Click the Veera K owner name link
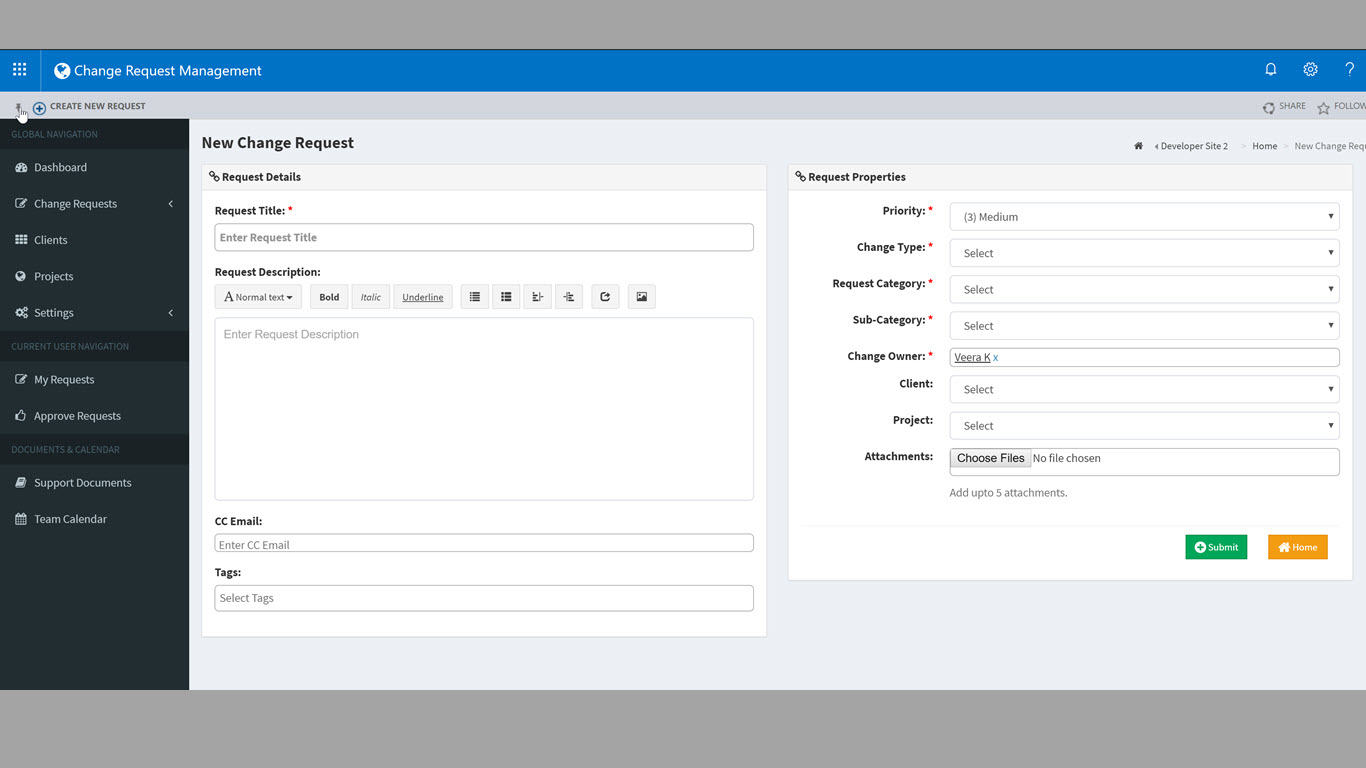The height and width of the screenshot is (768, 1366). click(x=972, y=357)
